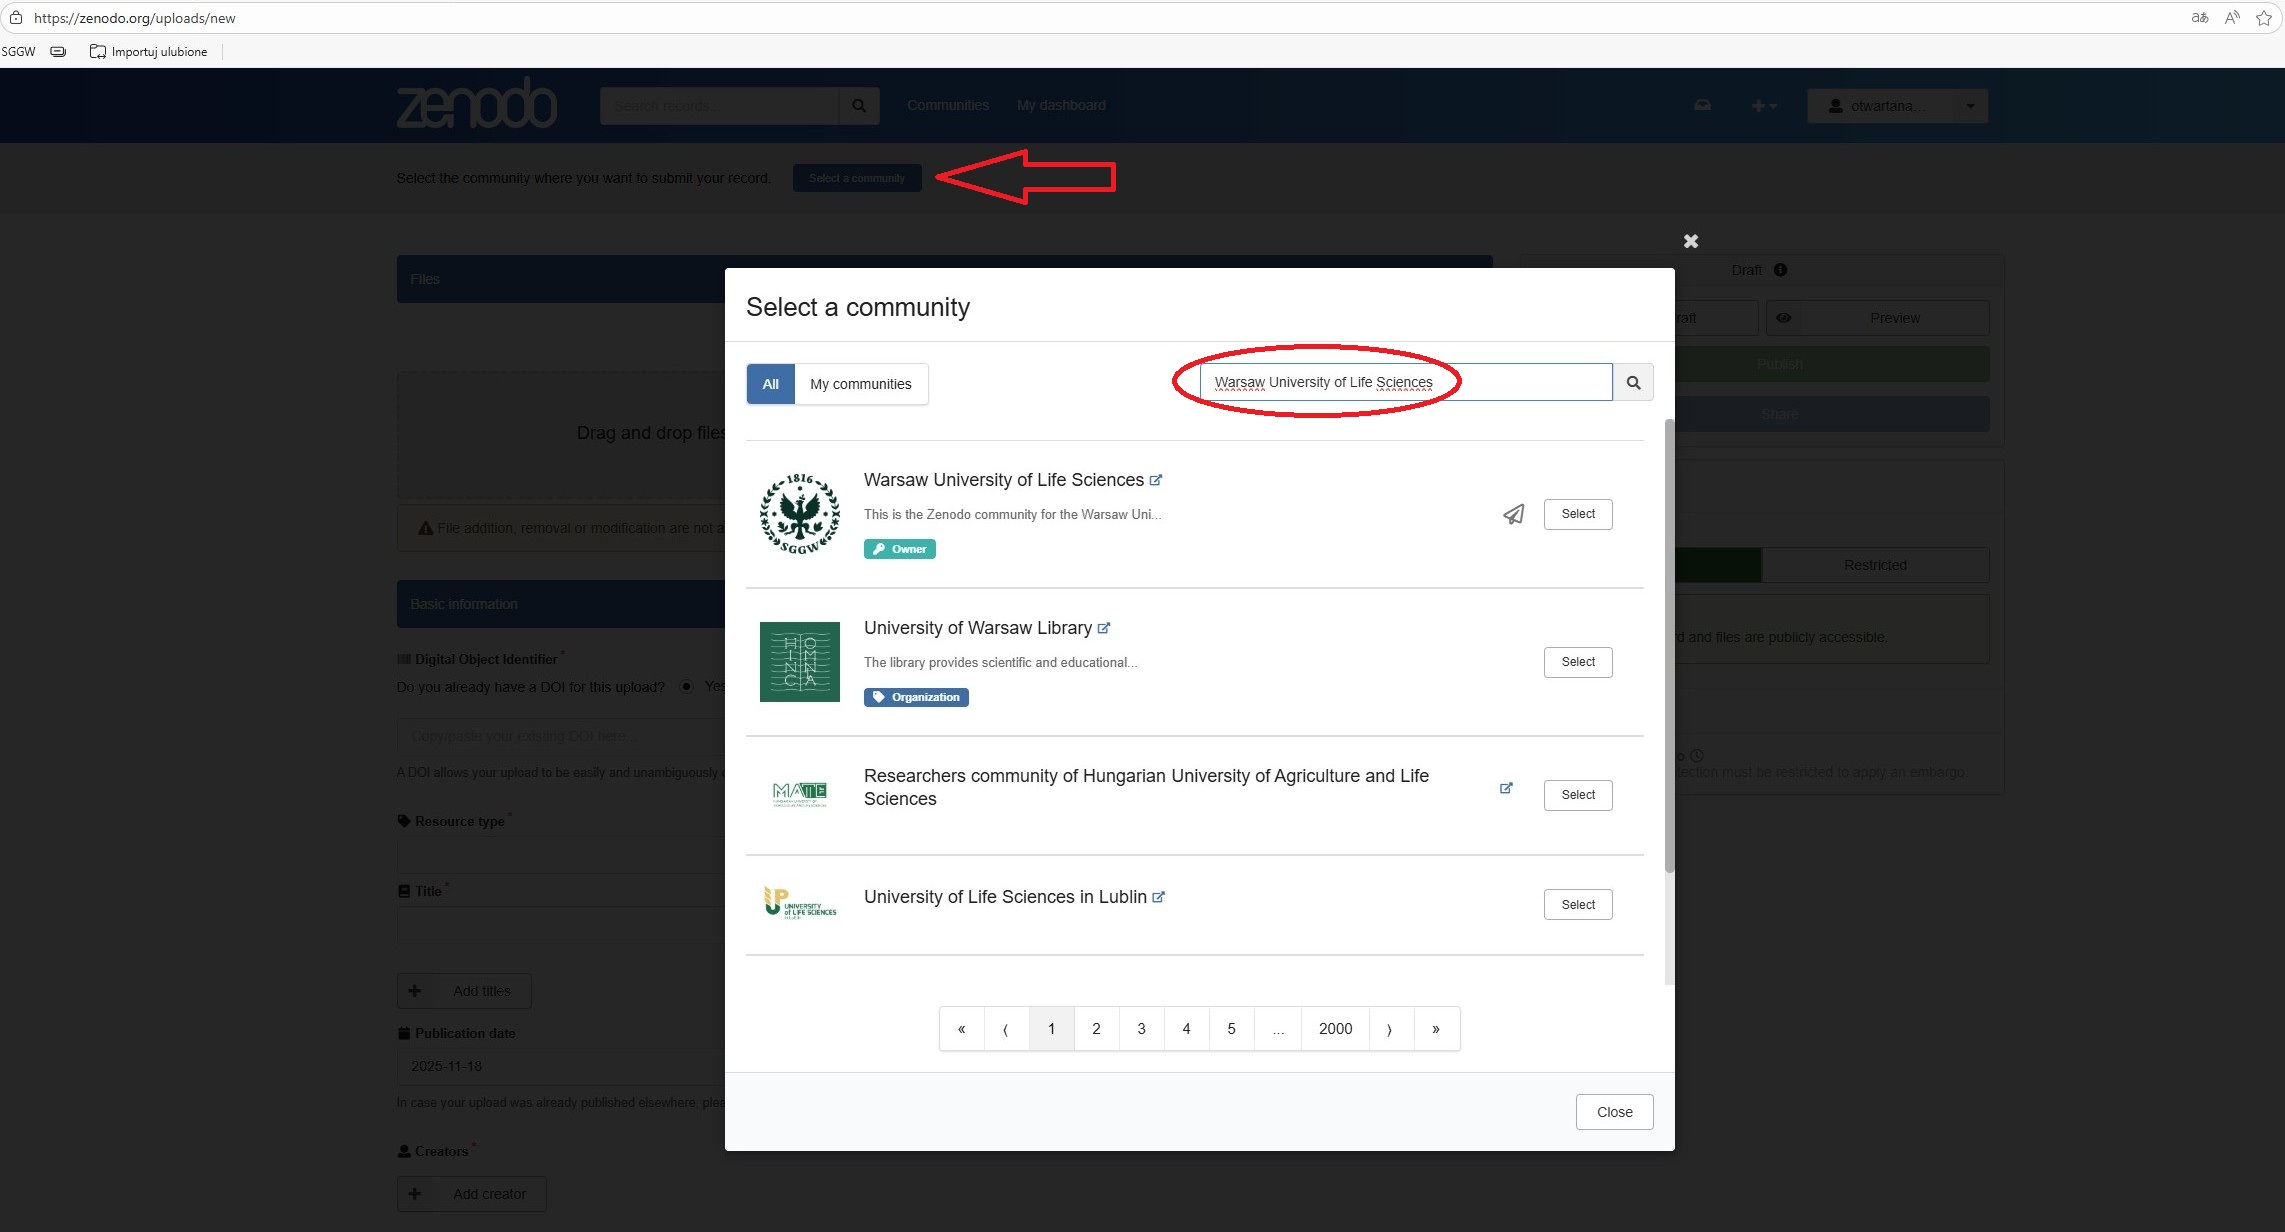The image size is (2285, 1232).
Task: Switch to the All communities filter
Action: point(770,384)
